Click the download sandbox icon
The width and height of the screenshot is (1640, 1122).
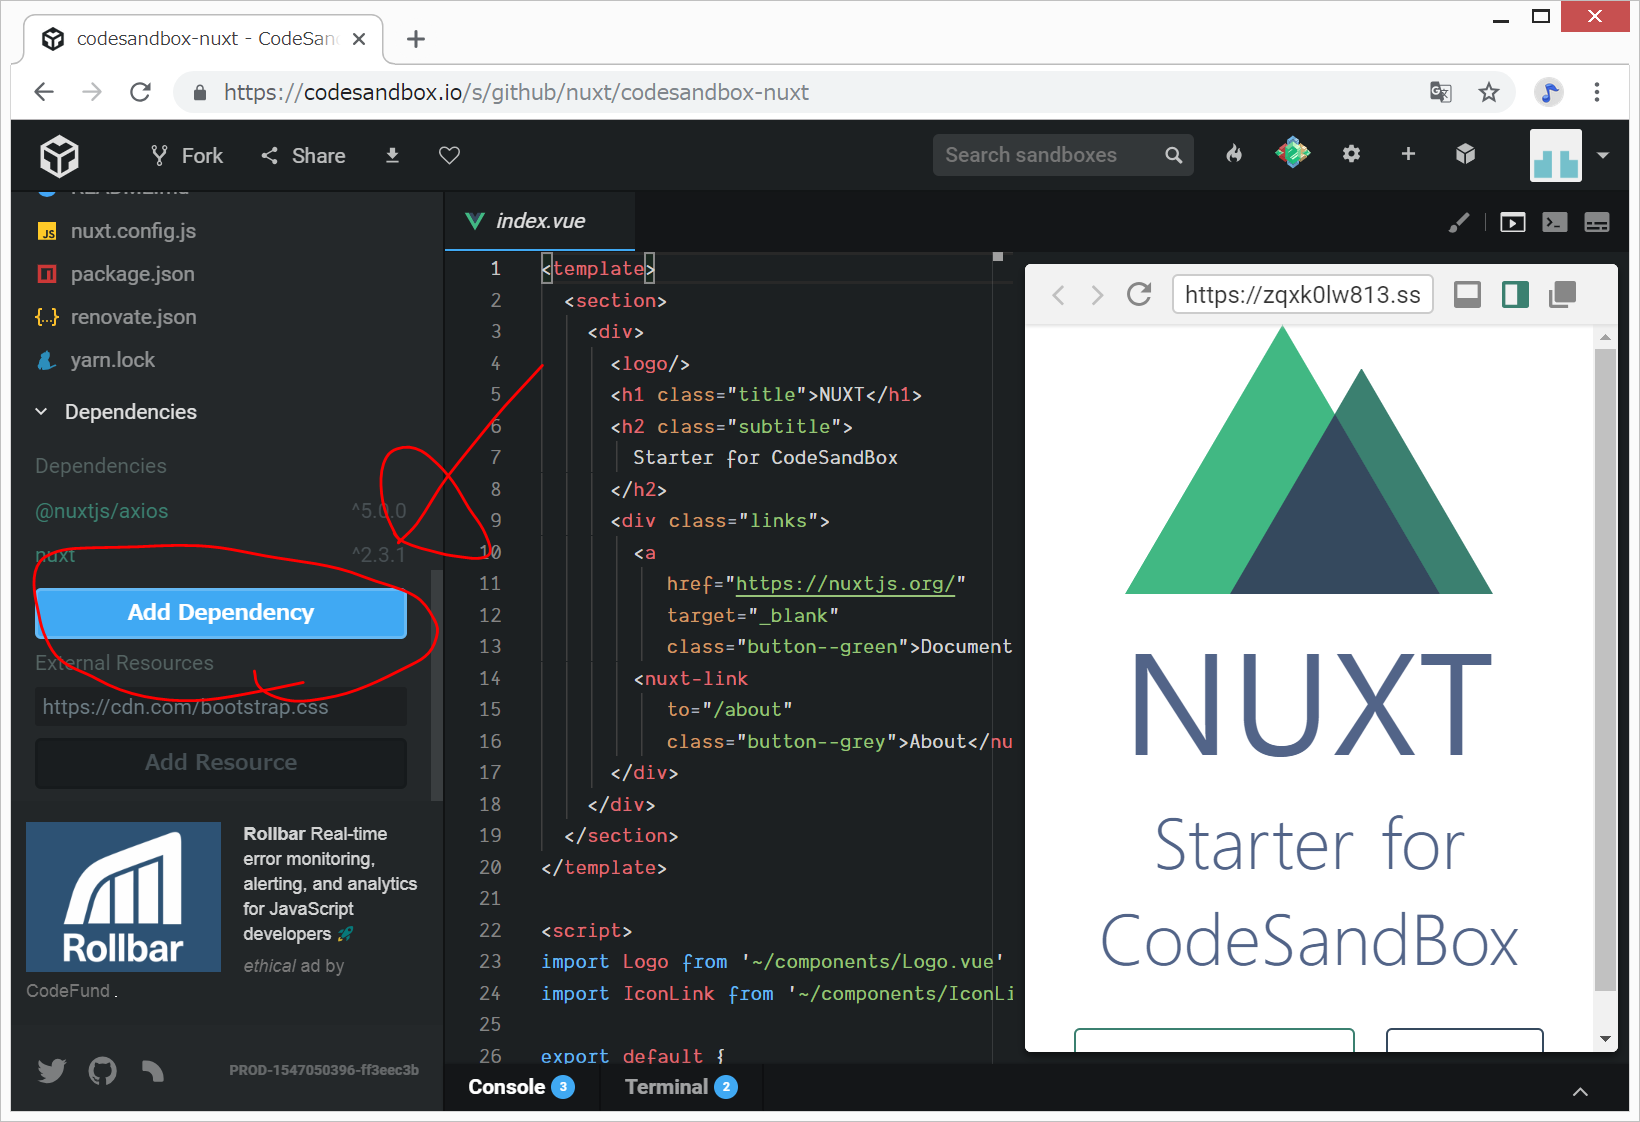click(392, 155)
